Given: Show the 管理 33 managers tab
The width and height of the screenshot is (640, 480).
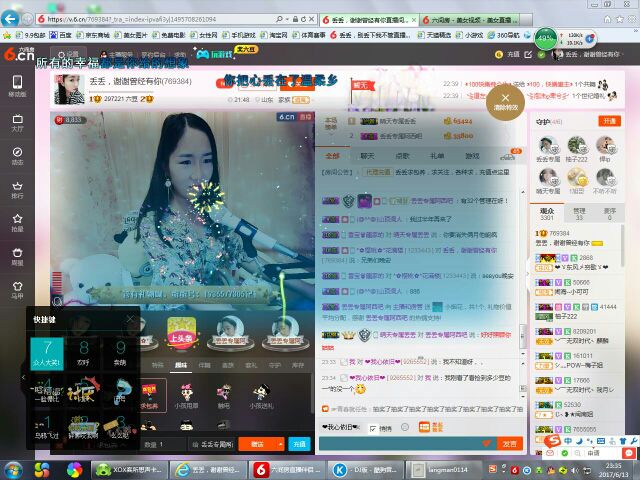Looking at the screenshot, I should (579, 214).
